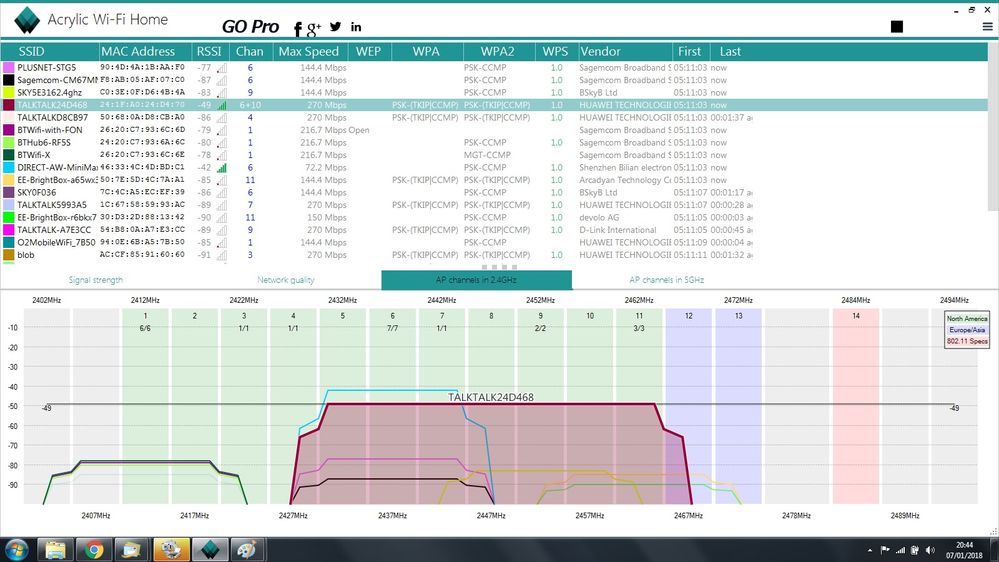Select the O2MobileWiFi_7B50 network
This screenshot has height=562, width=999.
click(494, 243)
